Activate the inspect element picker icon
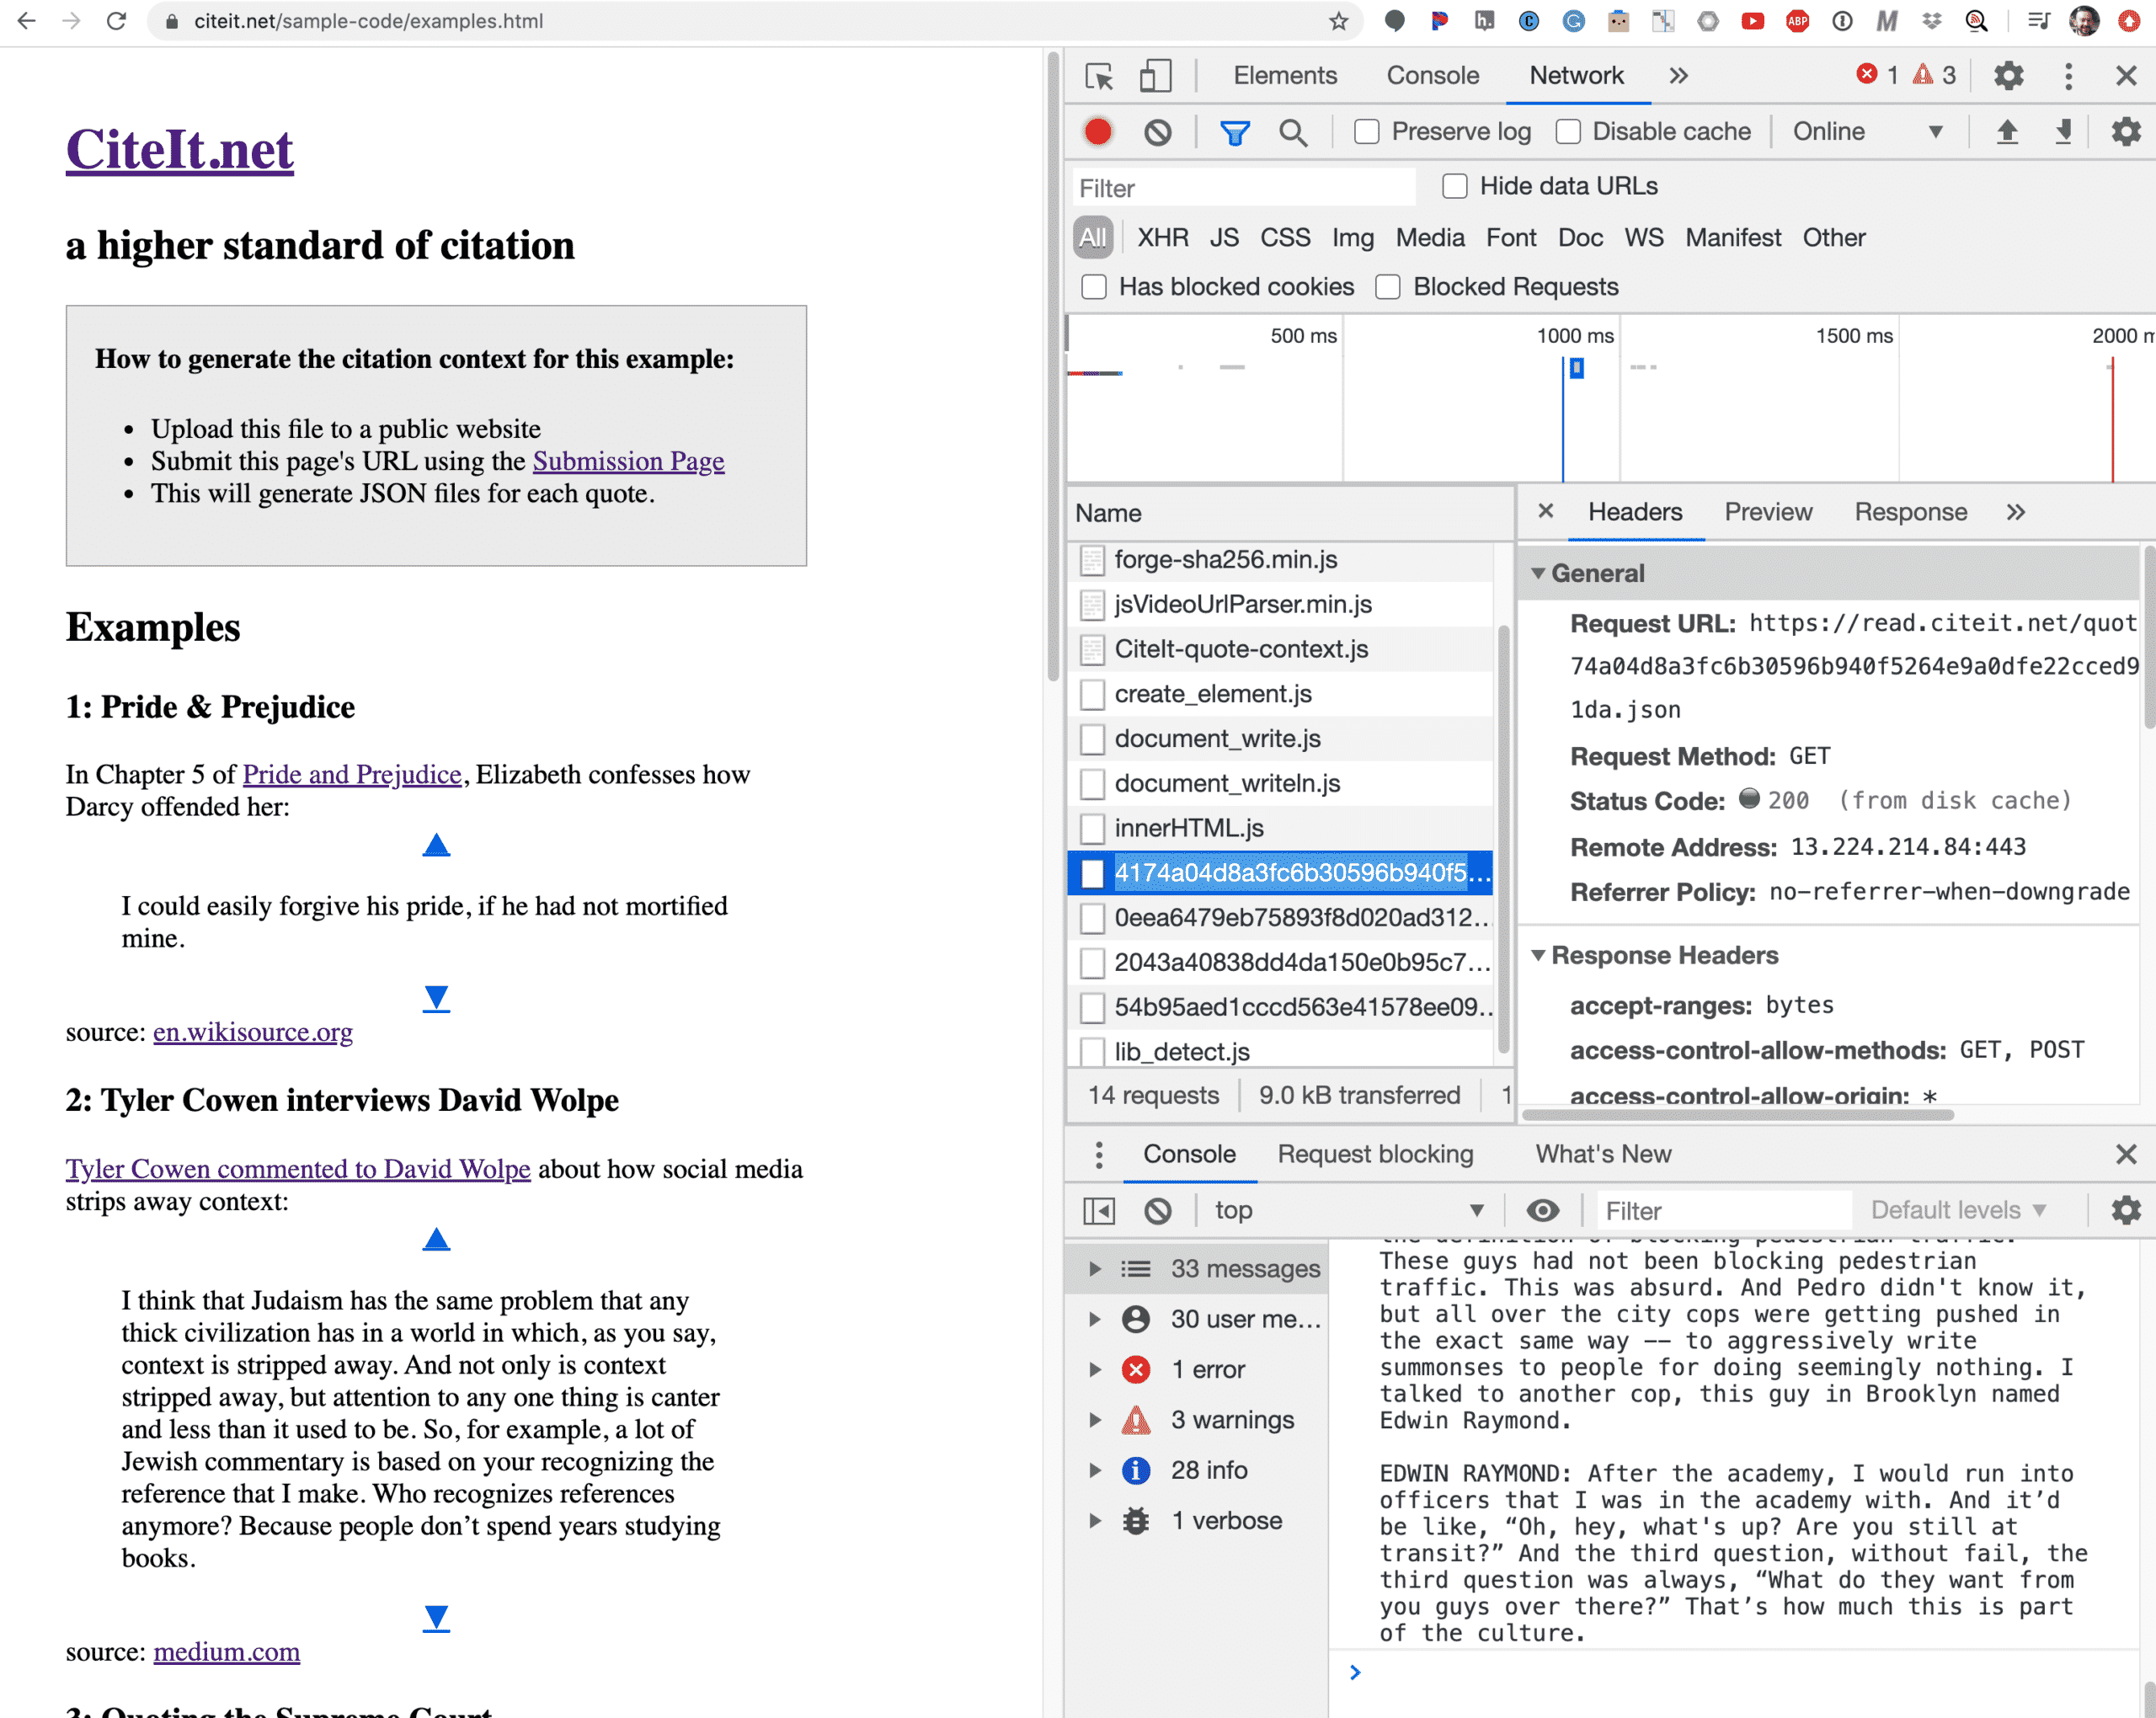The width and height of the screenshot is (2156, 1718). pyautogui.click(x=1099, y=76)
